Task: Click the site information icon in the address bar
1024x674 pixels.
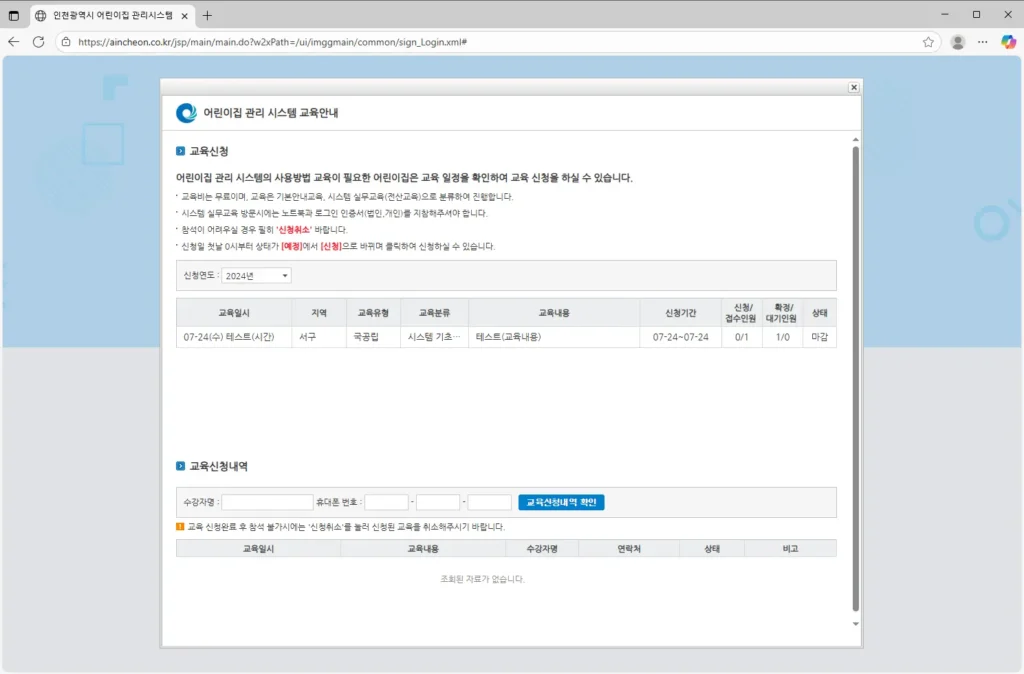Action: point(65,42)
